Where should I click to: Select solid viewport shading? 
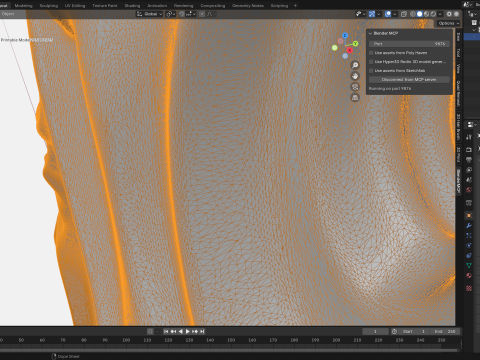click(x=420, y=14)
